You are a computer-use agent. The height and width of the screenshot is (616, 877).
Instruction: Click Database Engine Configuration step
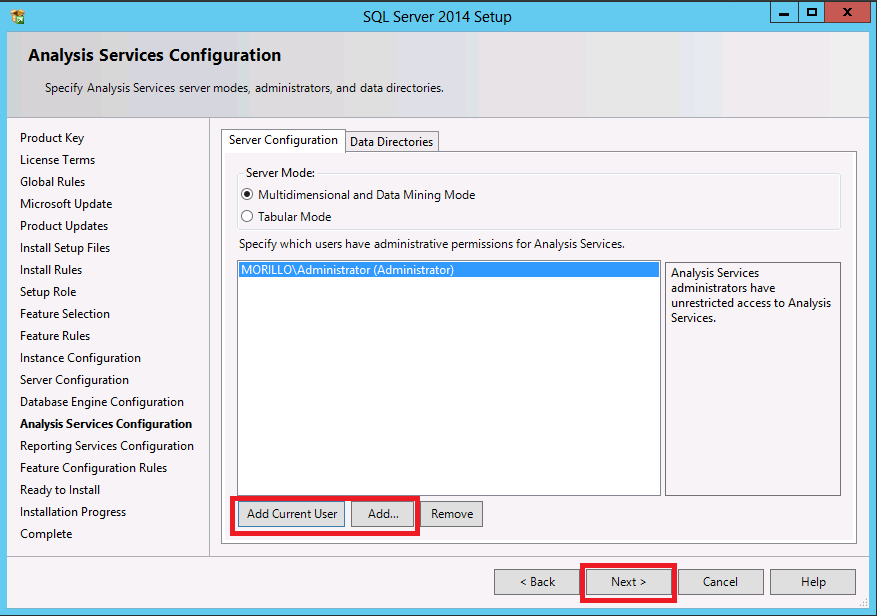point(102,402)
